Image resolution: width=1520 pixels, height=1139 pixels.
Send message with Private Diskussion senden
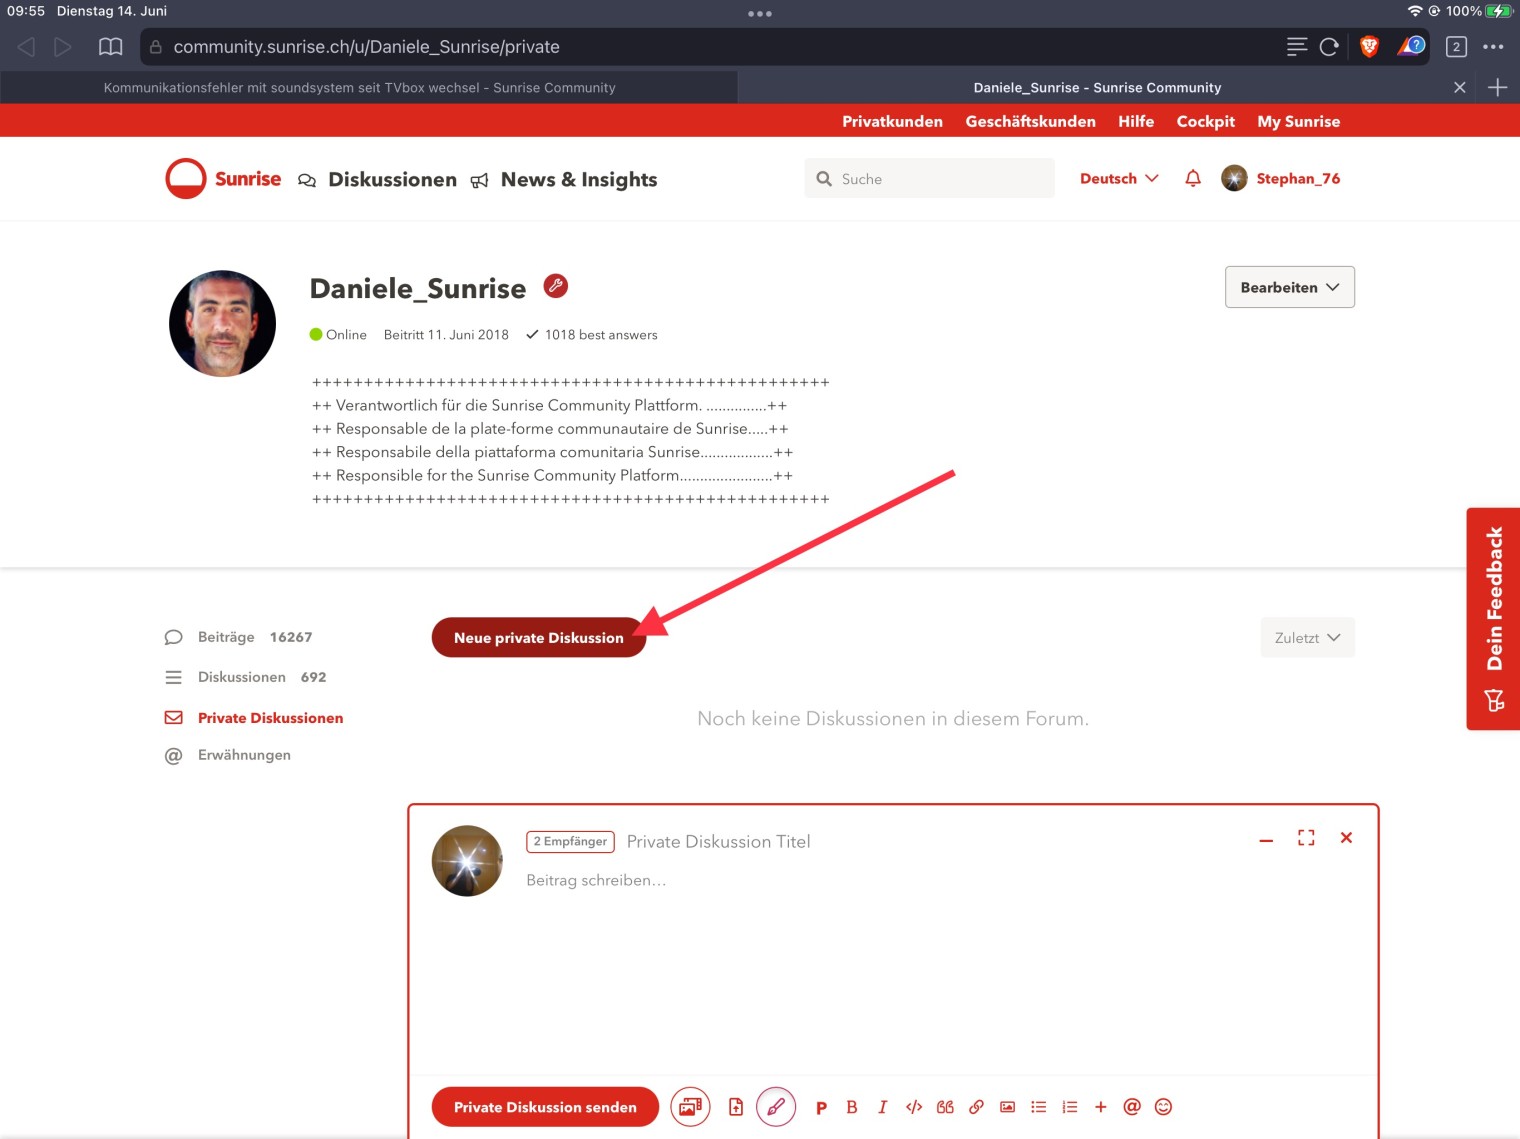coord(545,1107)
